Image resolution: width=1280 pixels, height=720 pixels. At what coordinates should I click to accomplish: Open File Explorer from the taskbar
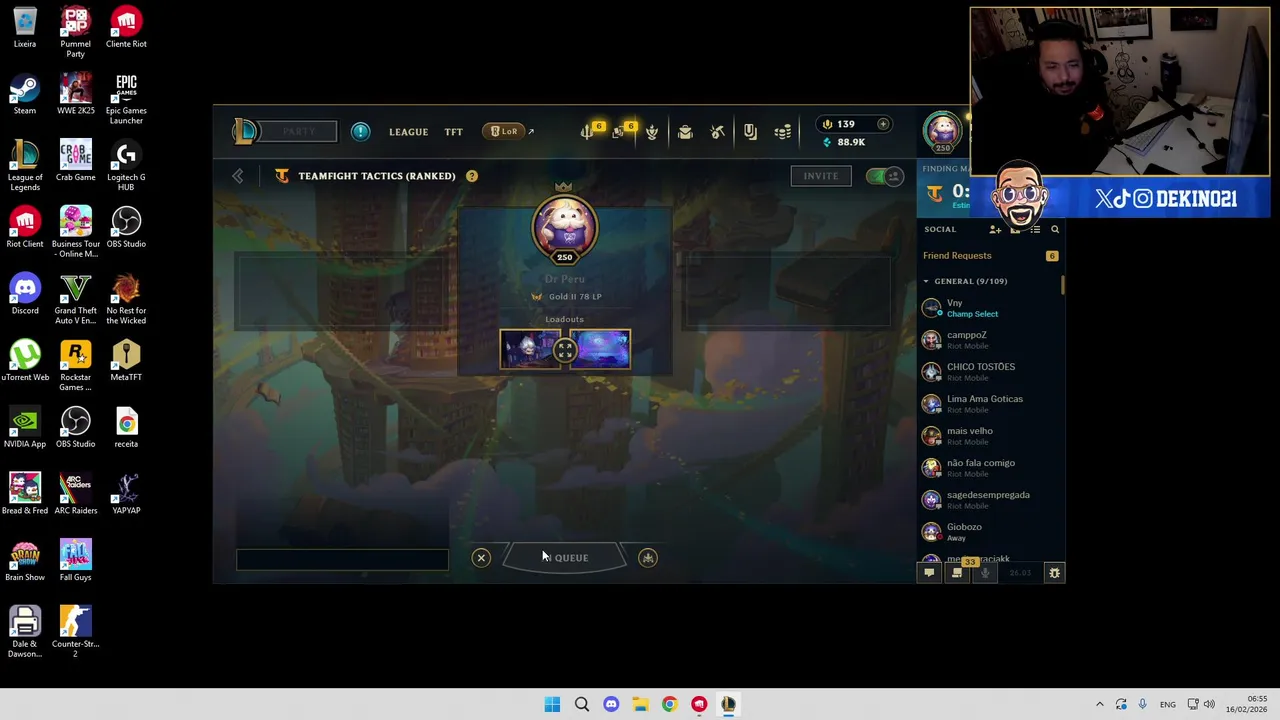[640, 704]
